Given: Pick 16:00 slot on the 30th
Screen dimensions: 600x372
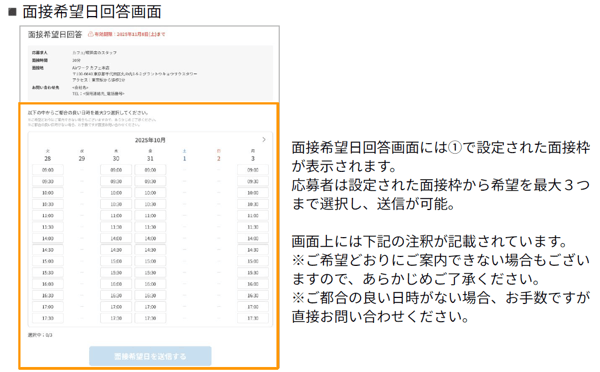Looking at the screenshot, I should 116,284.
